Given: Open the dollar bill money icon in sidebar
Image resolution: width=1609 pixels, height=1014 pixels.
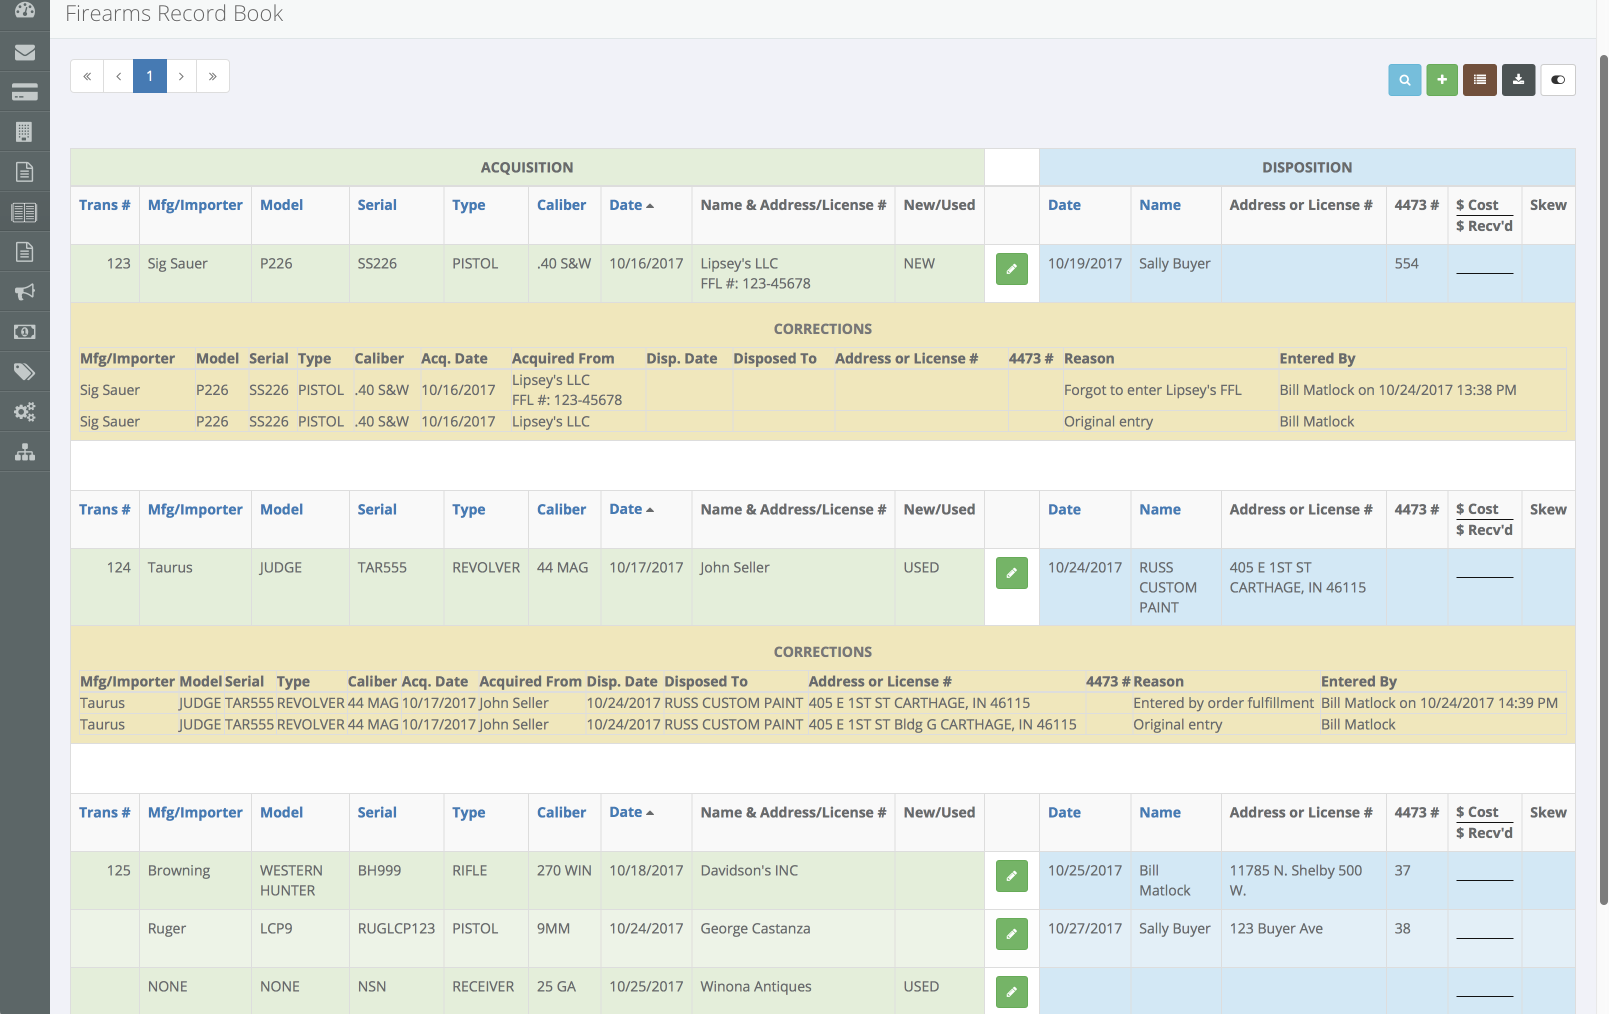Looking at the screenshot, I should [25, 332].
